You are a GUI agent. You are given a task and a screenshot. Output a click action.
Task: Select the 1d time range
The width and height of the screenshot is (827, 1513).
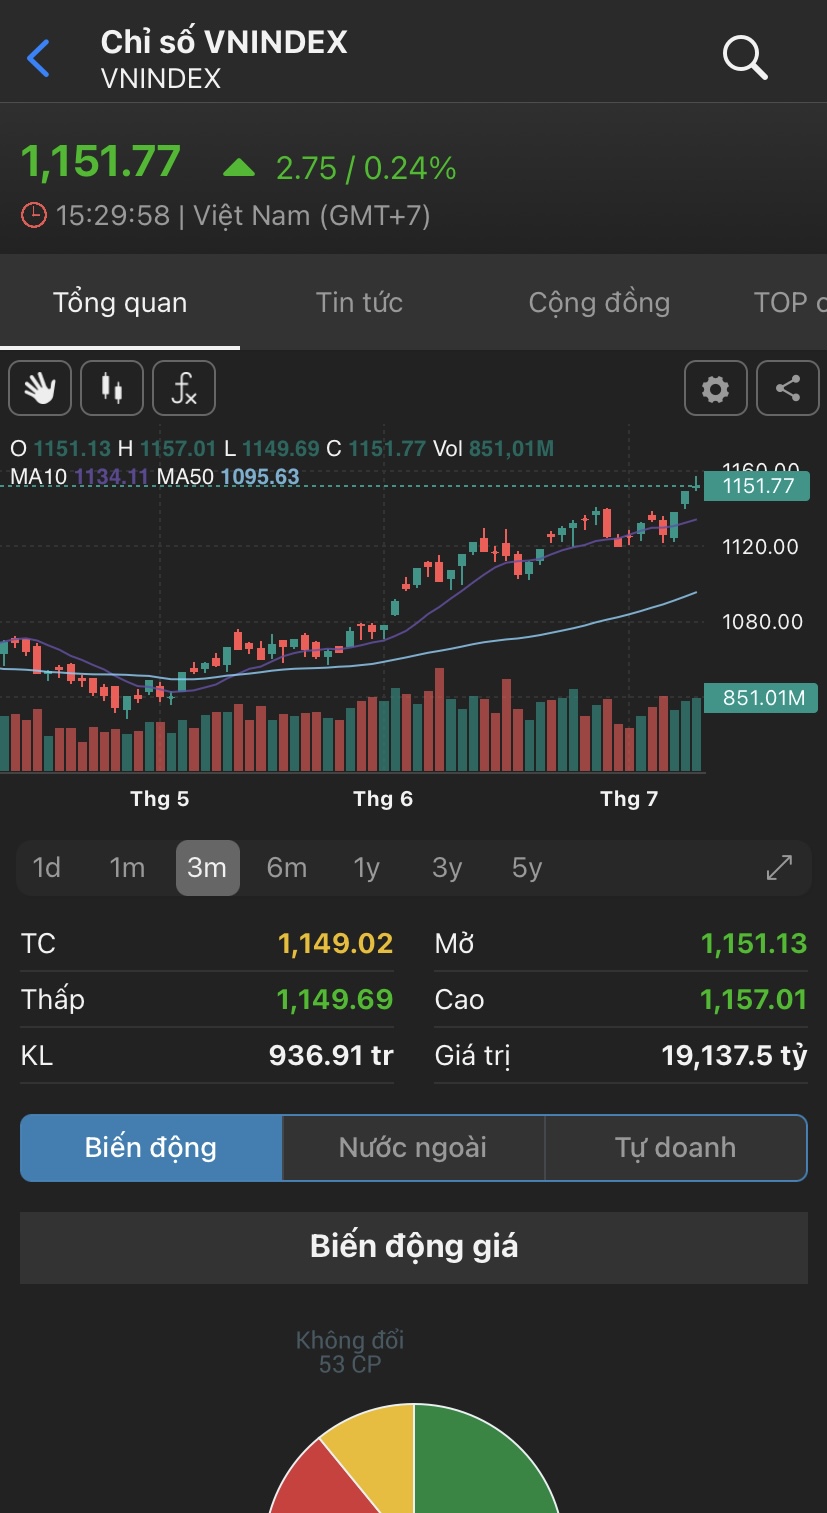click(47, 868)
